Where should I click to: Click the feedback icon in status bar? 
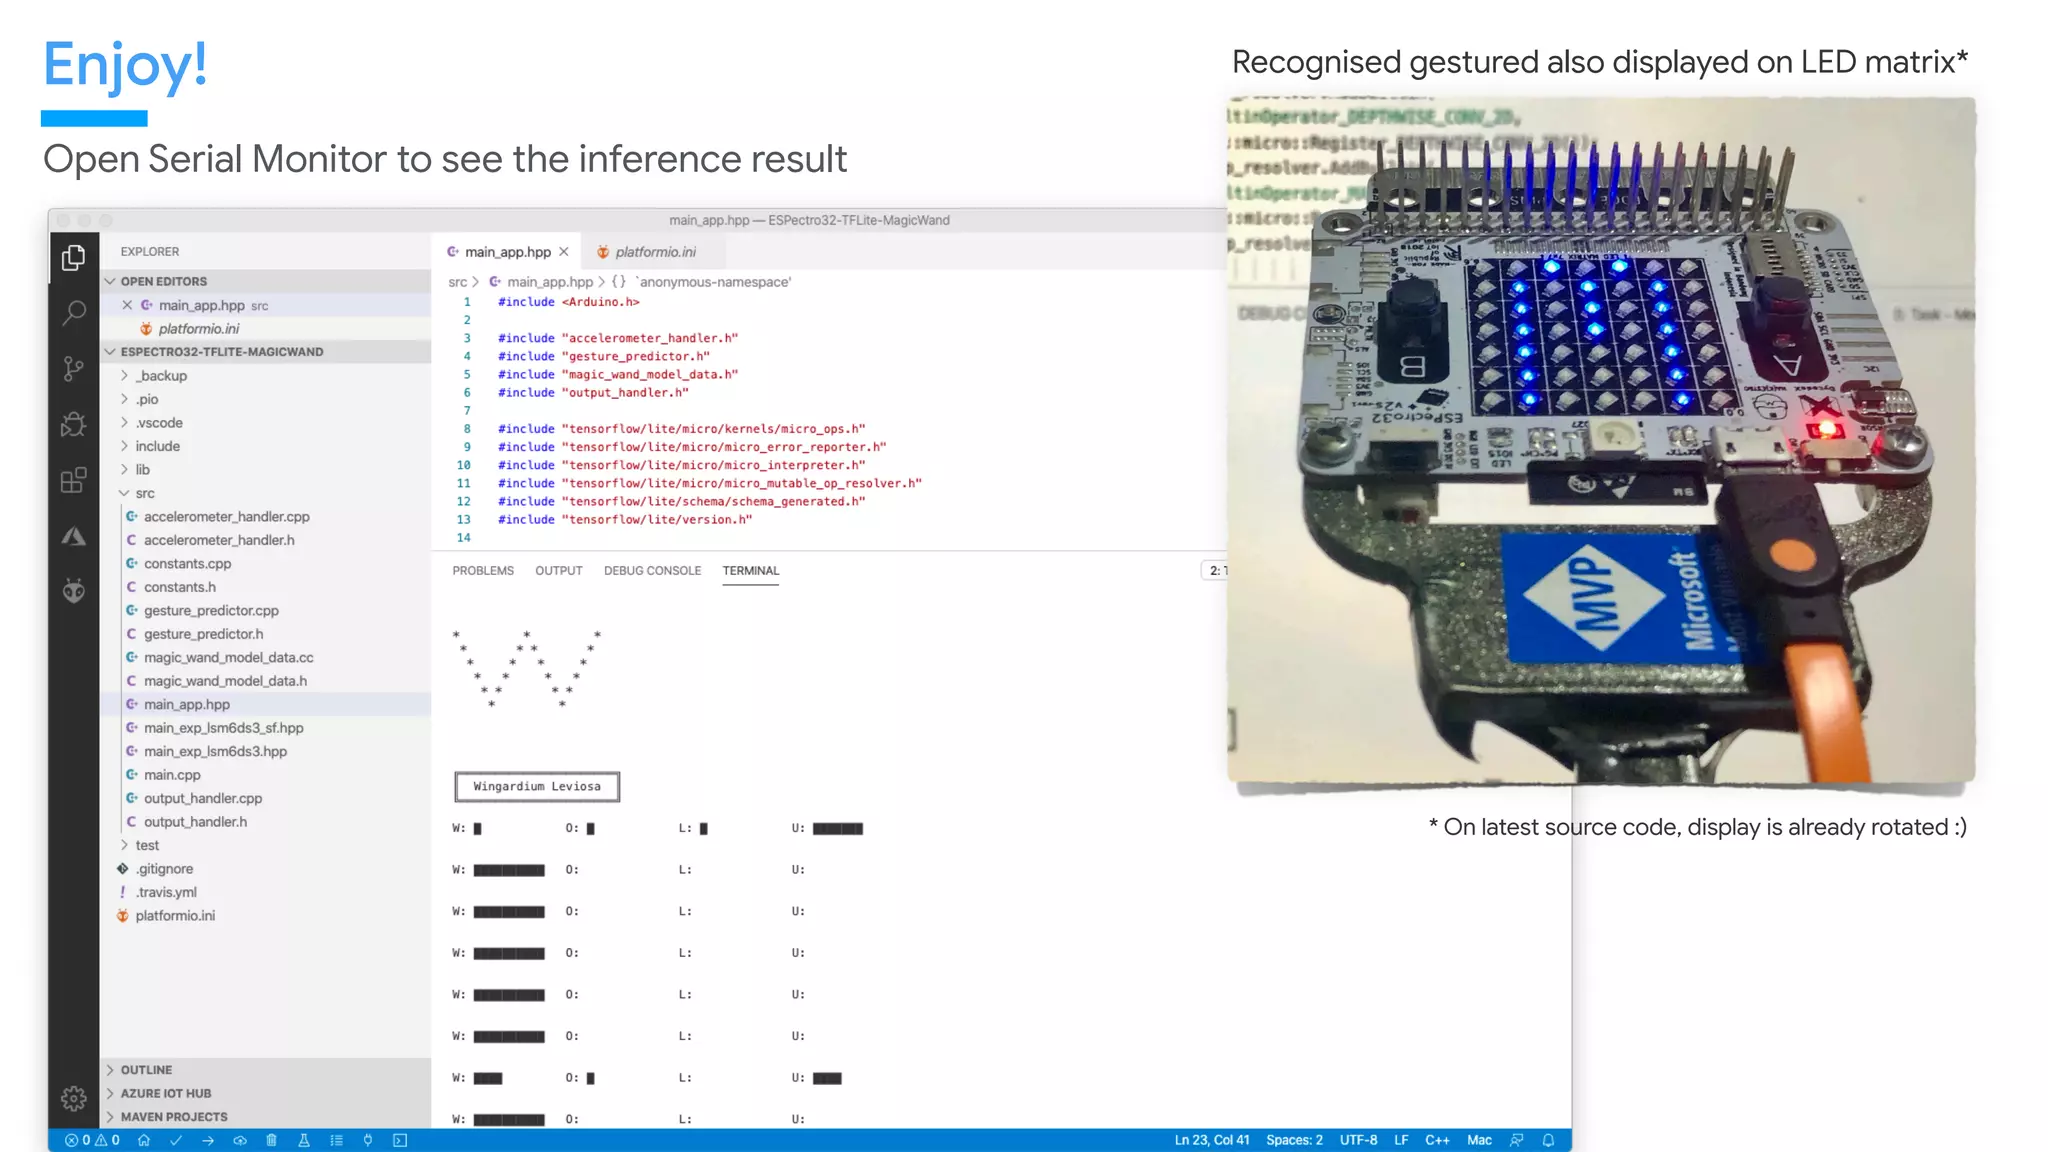click(x=1517, y=1140)
